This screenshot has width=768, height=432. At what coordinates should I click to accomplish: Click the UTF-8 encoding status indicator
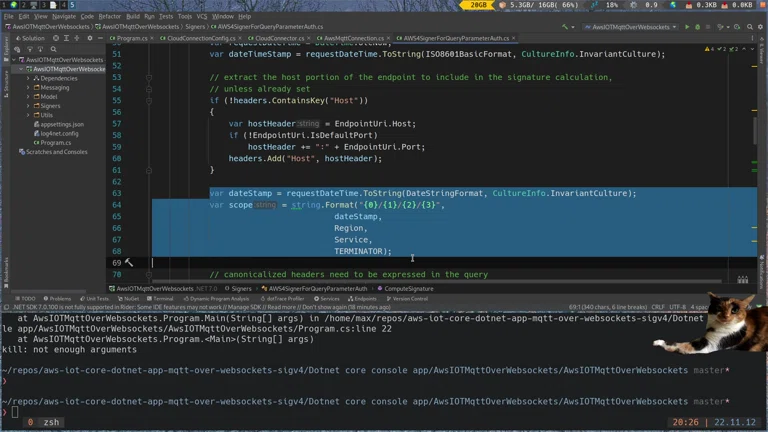click(x=677, y=307)
